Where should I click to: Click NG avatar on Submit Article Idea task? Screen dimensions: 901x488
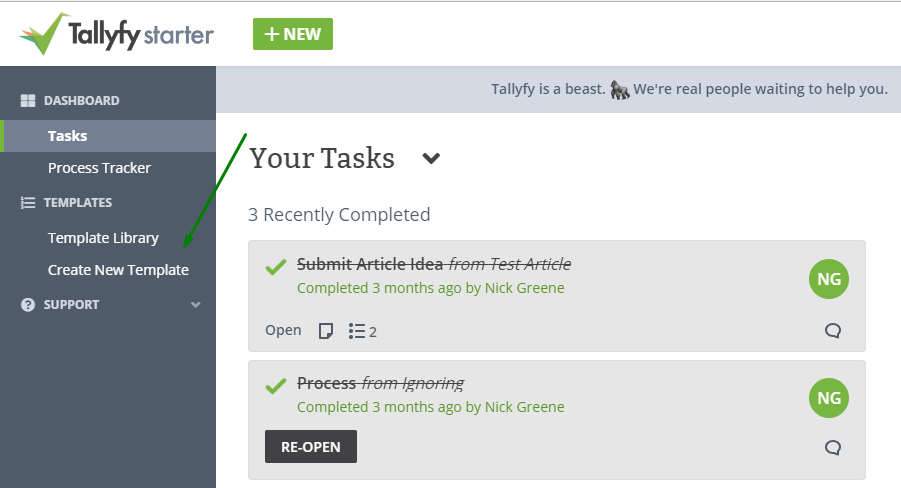(x=828, y=279)
